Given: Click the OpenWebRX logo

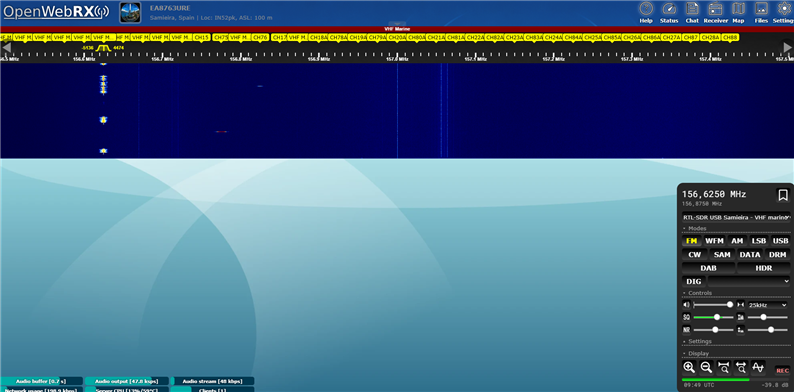Looking at the screenshot, I should 56,12.
